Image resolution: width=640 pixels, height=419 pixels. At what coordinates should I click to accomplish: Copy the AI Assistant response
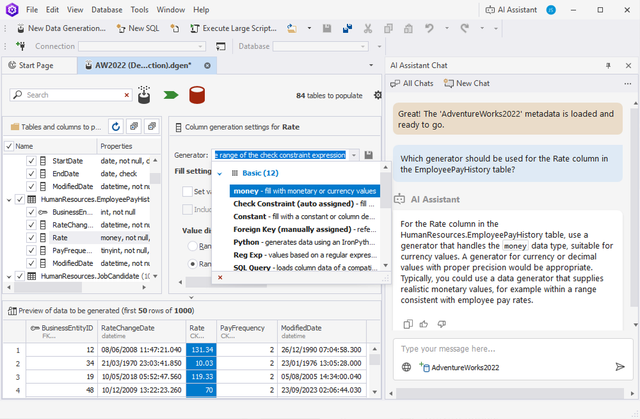[x=408, y=324]
